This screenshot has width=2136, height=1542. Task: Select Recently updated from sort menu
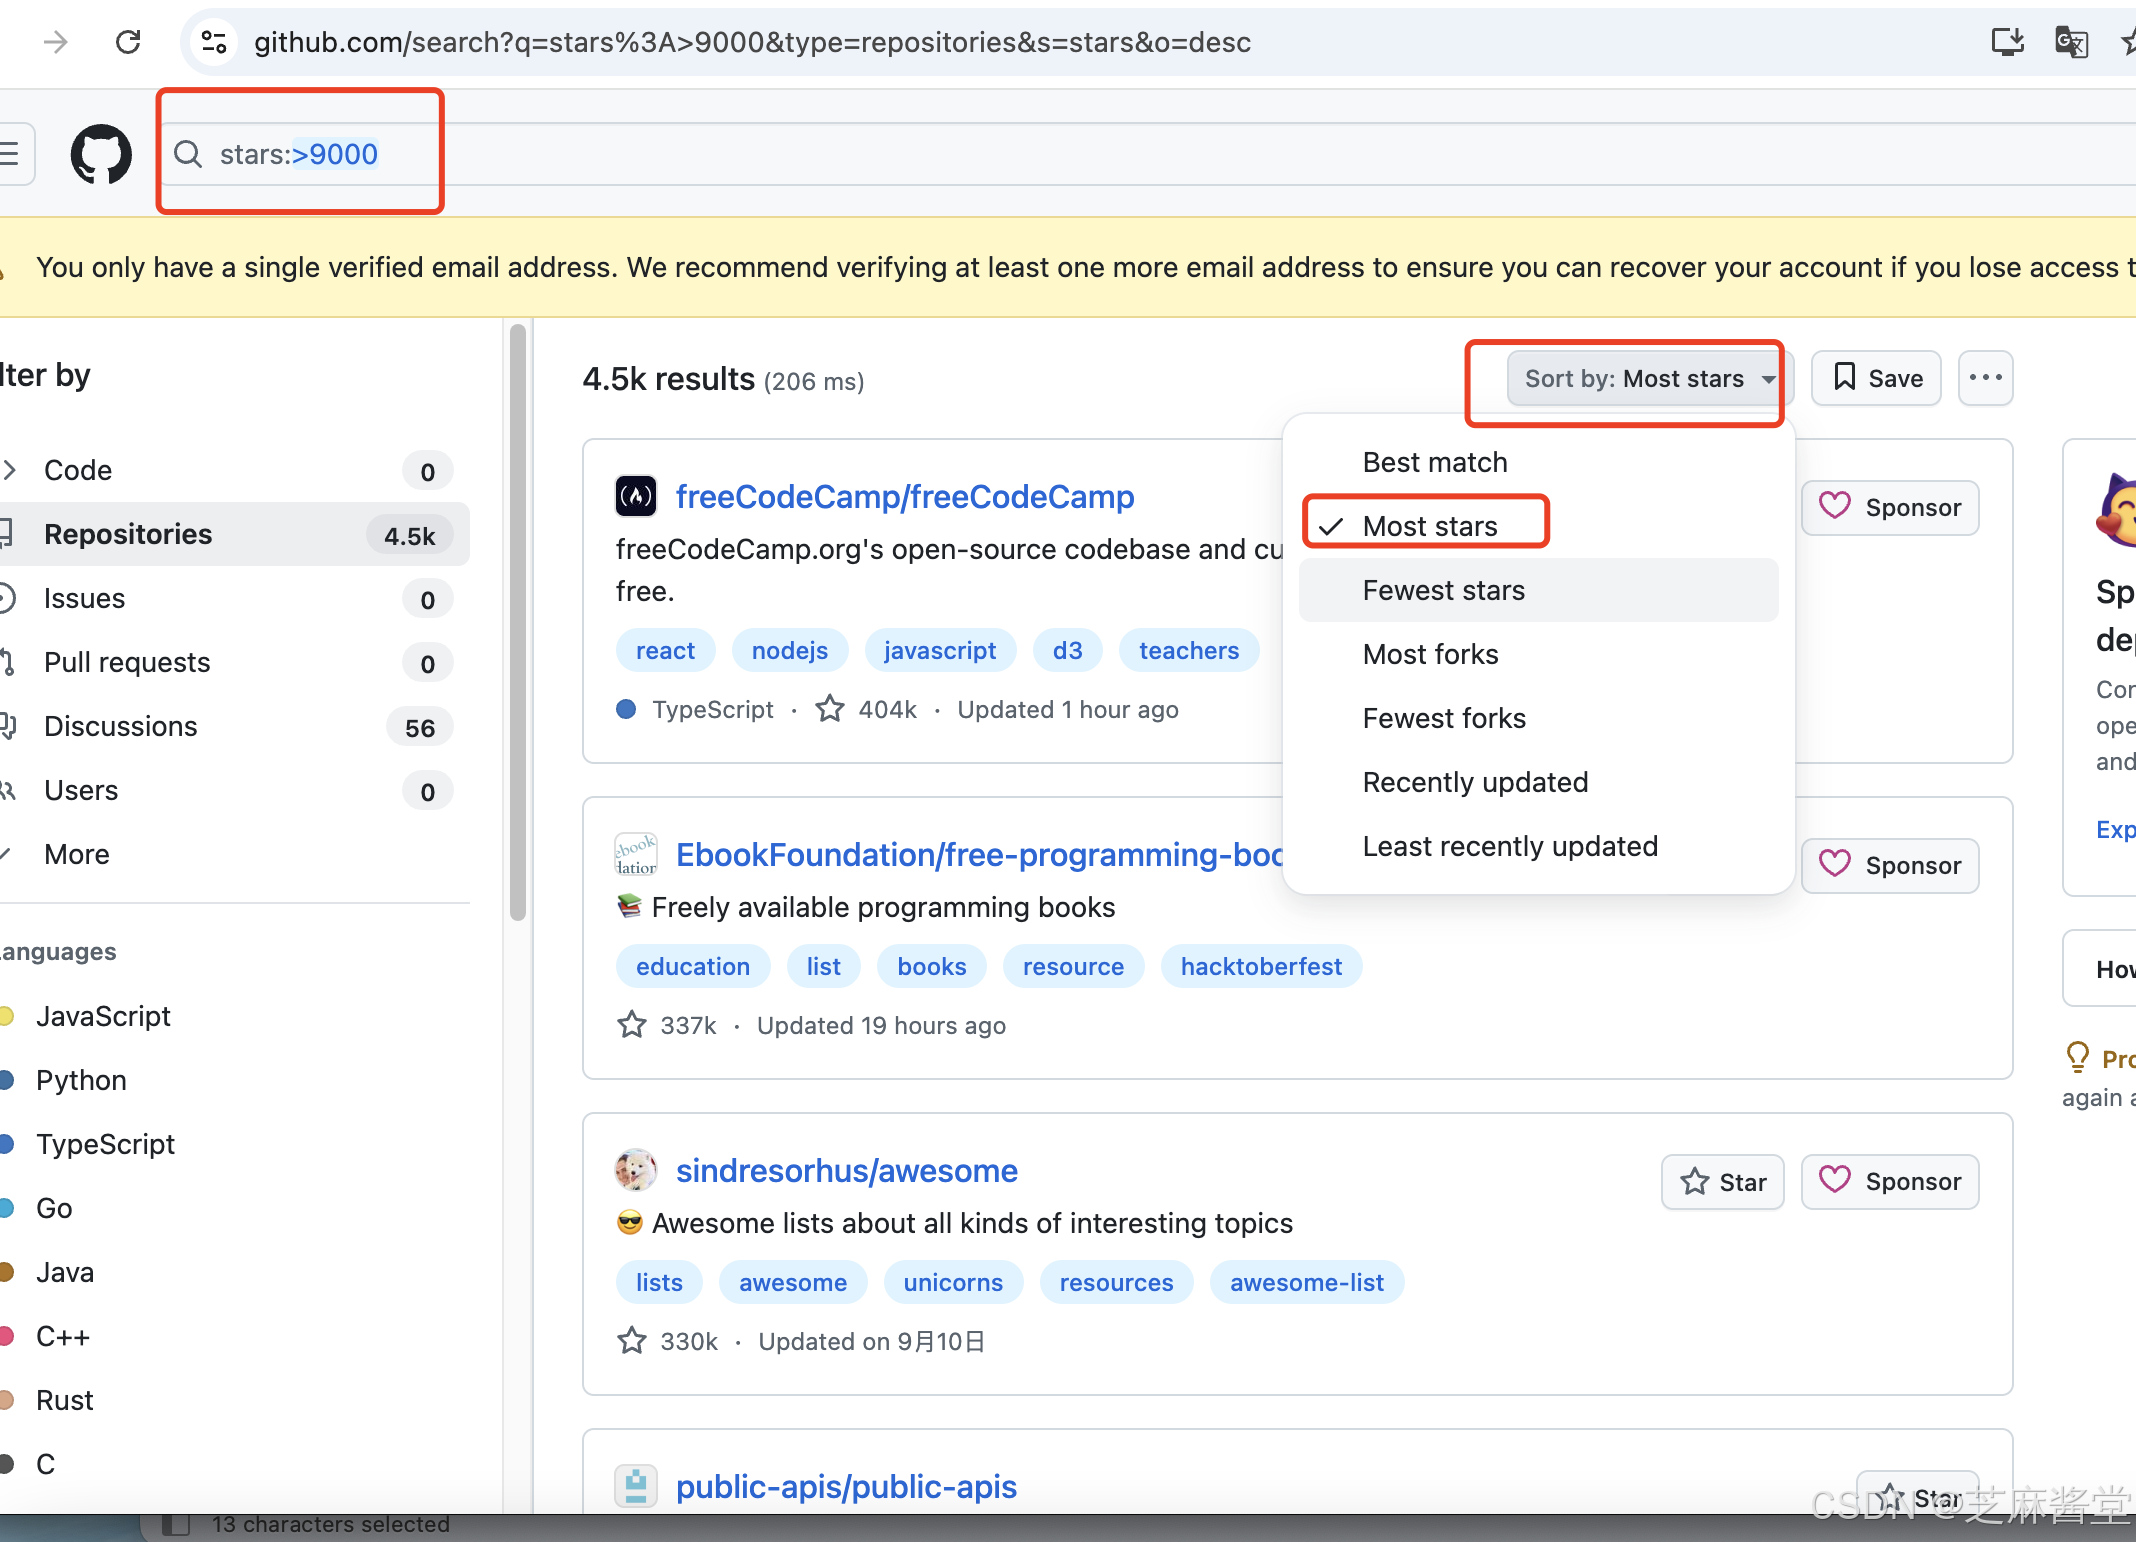(x=1475, y=782)
